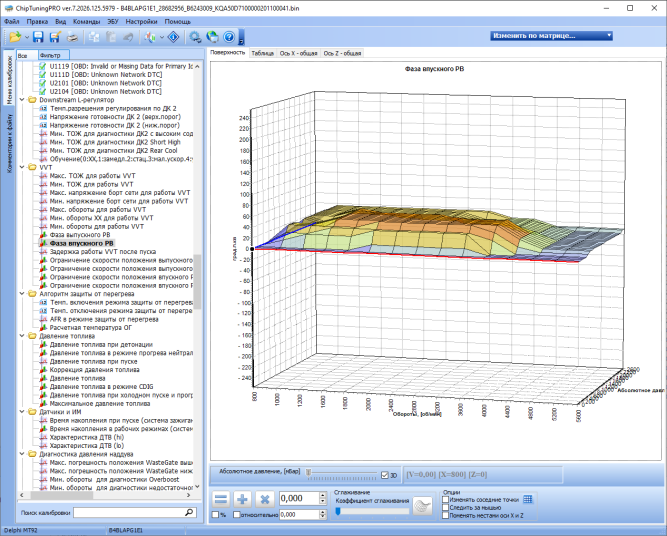Enable the % checkbox

(x=215, y=515)
